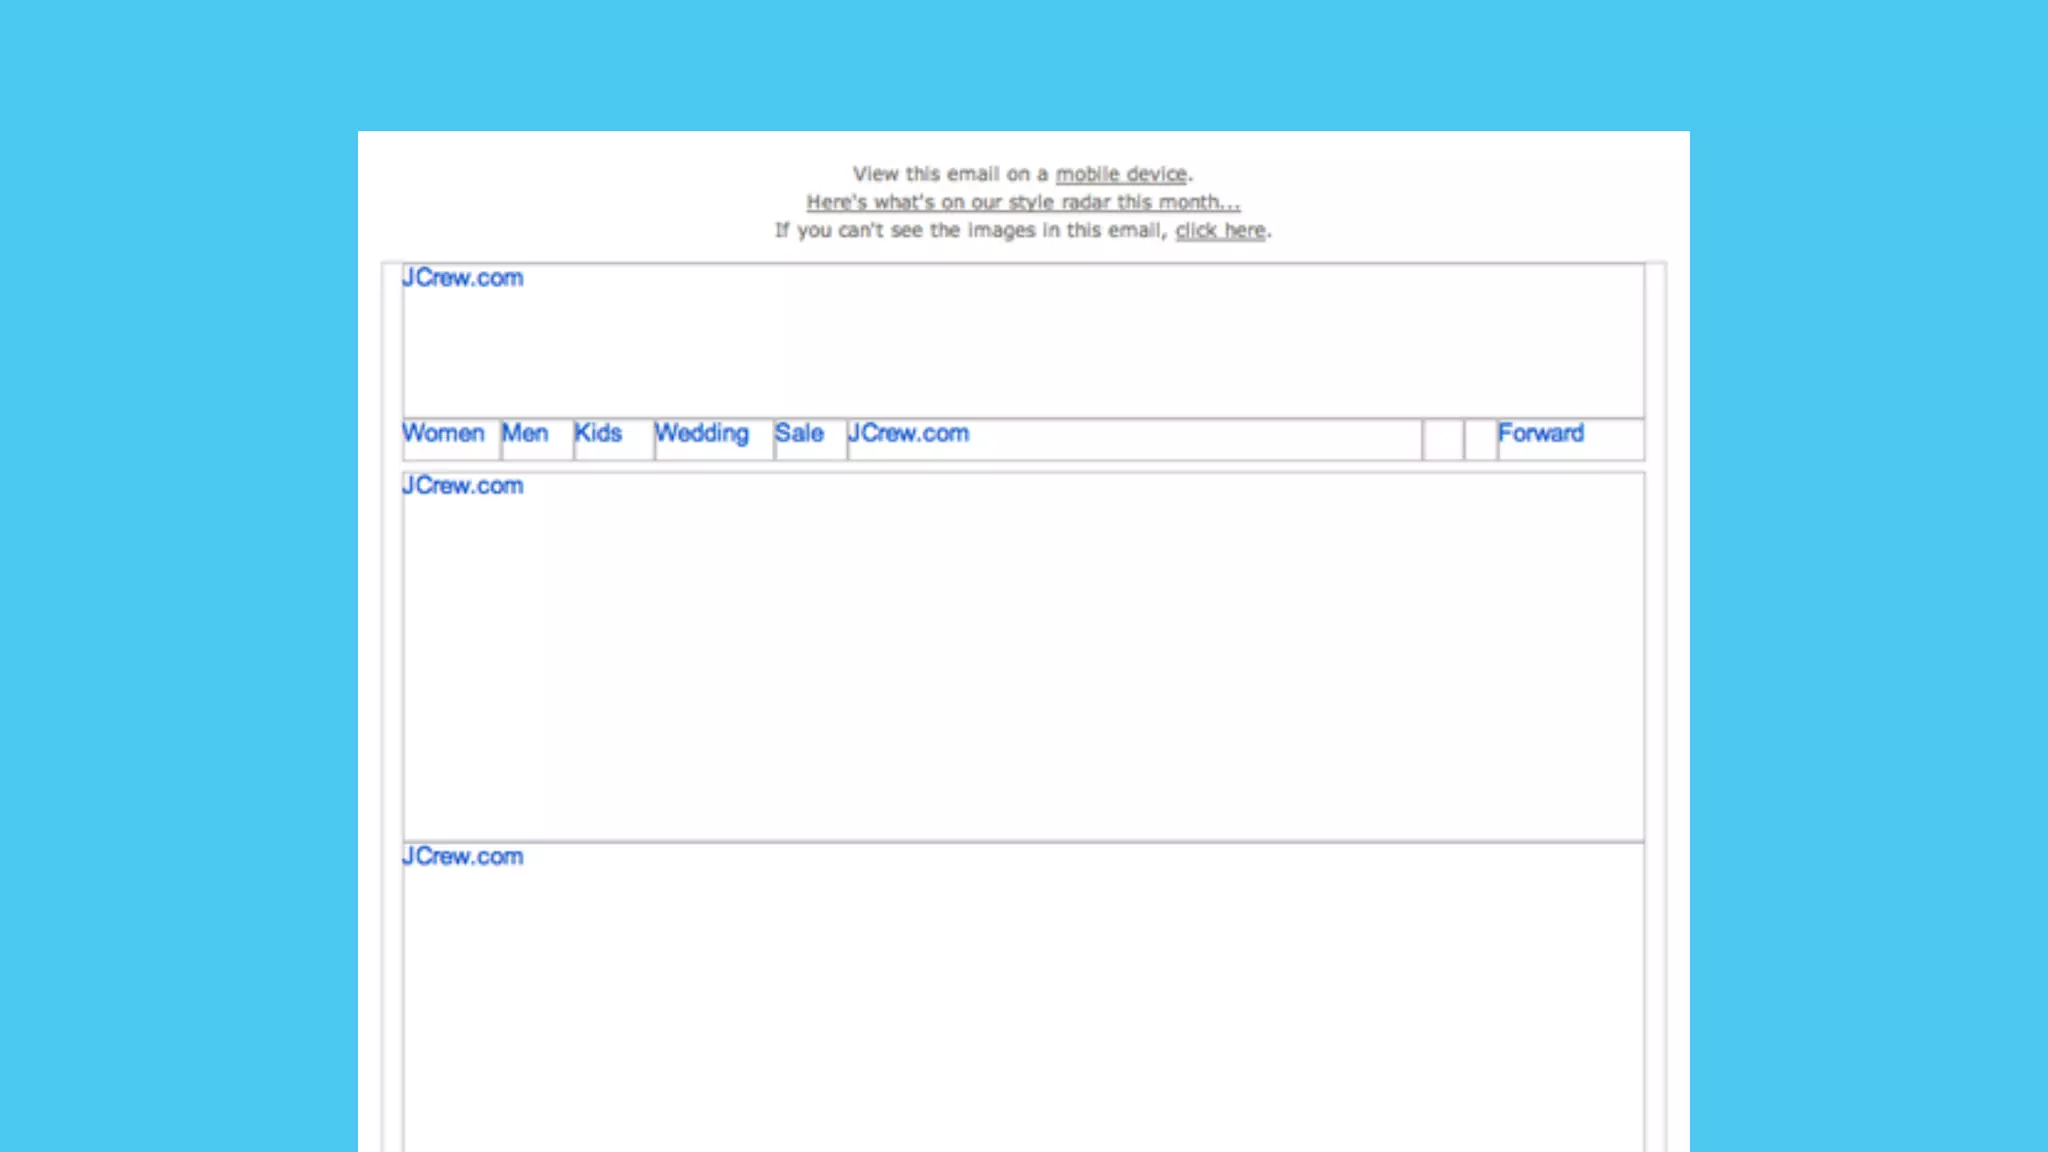Click JCrew.com alt text in header banner
Screen dimensions: 2048x1152
[x=463, y=278]
